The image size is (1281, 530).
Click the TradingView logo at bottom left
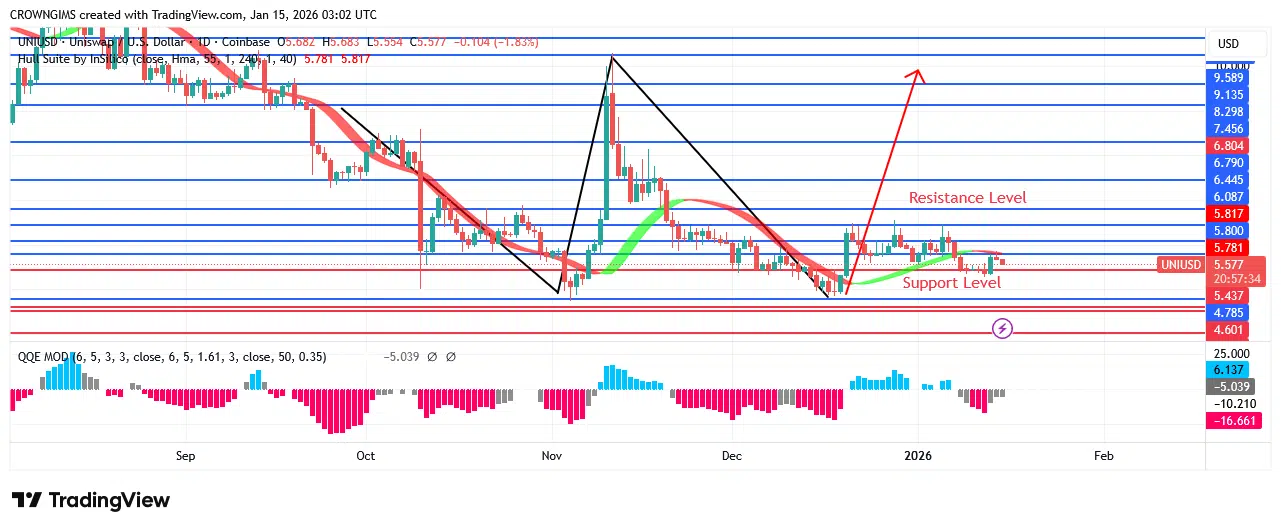coord(90,500)
